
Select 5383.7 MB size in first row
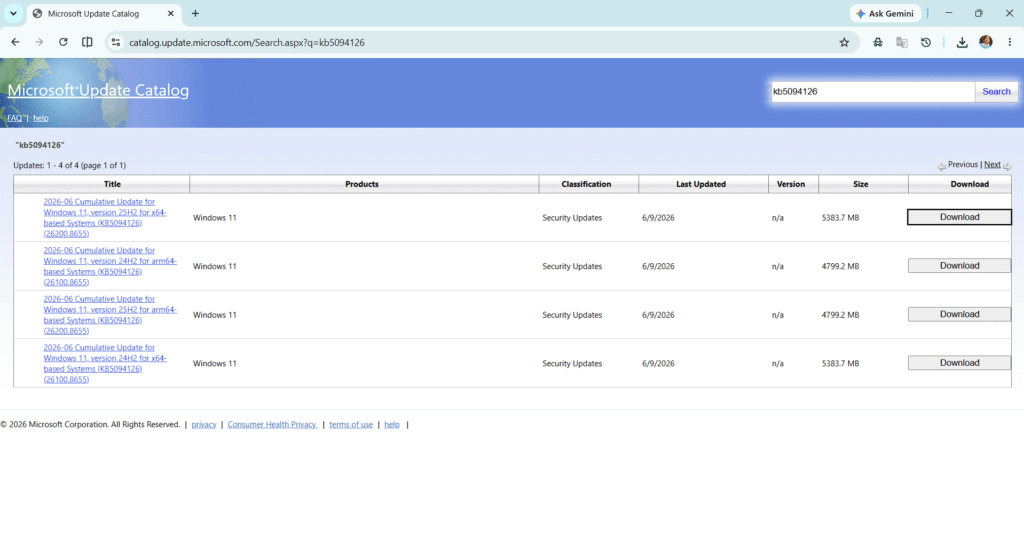click(840, 217)
